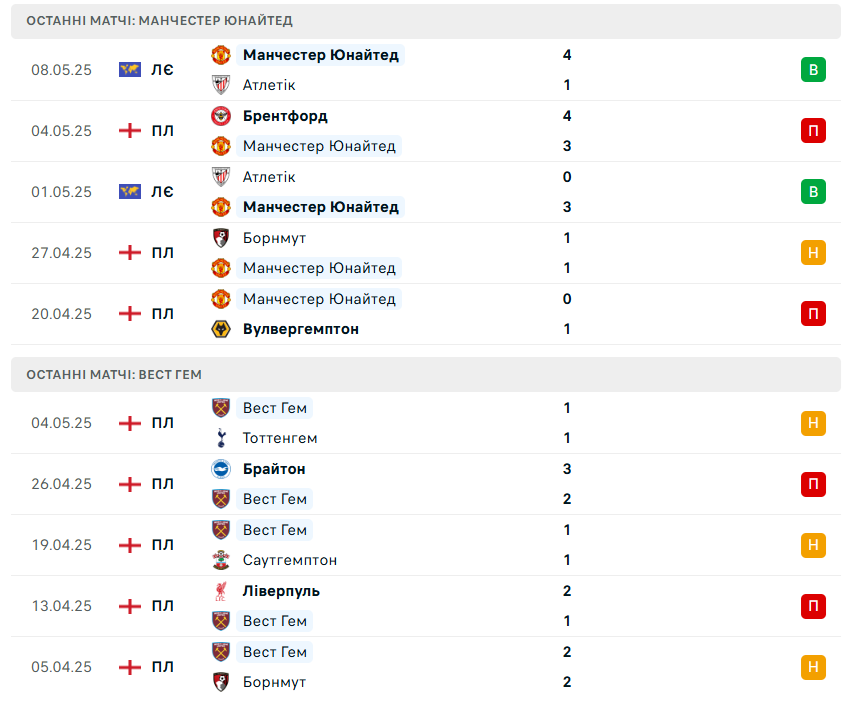
Task: Click the Brighton club badge
Action: [x=221, y=469]
